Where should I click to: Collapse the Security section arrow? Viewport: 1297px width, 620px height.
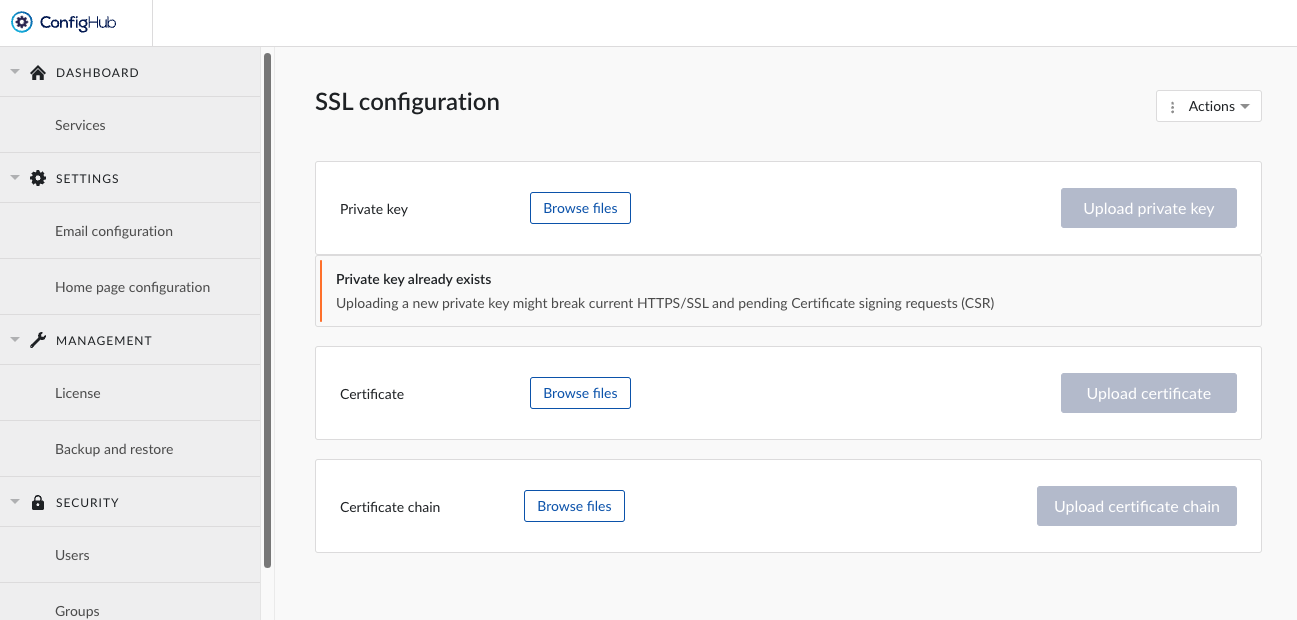(x=15, y=502)
